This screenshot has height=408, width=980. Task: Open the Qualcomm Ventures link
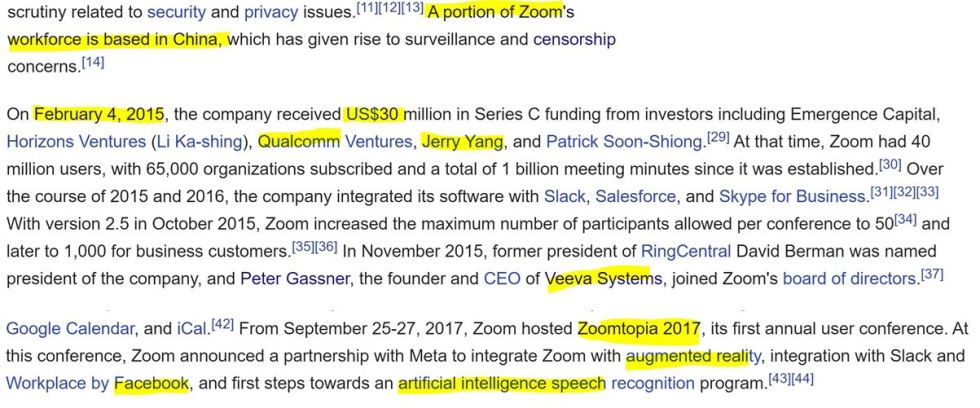335,142
